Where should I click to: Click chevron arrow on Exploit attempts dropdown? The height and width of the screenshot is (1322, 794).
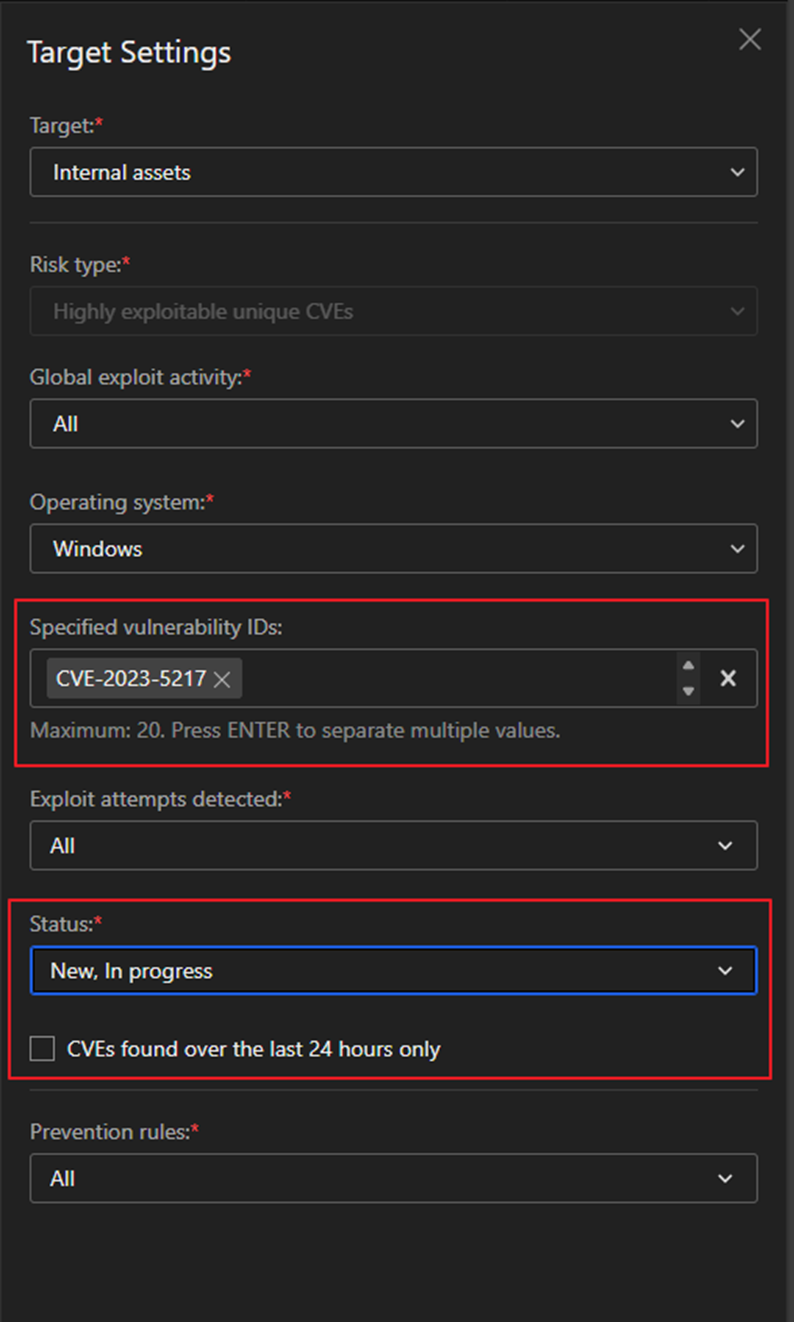click(725, 846)
